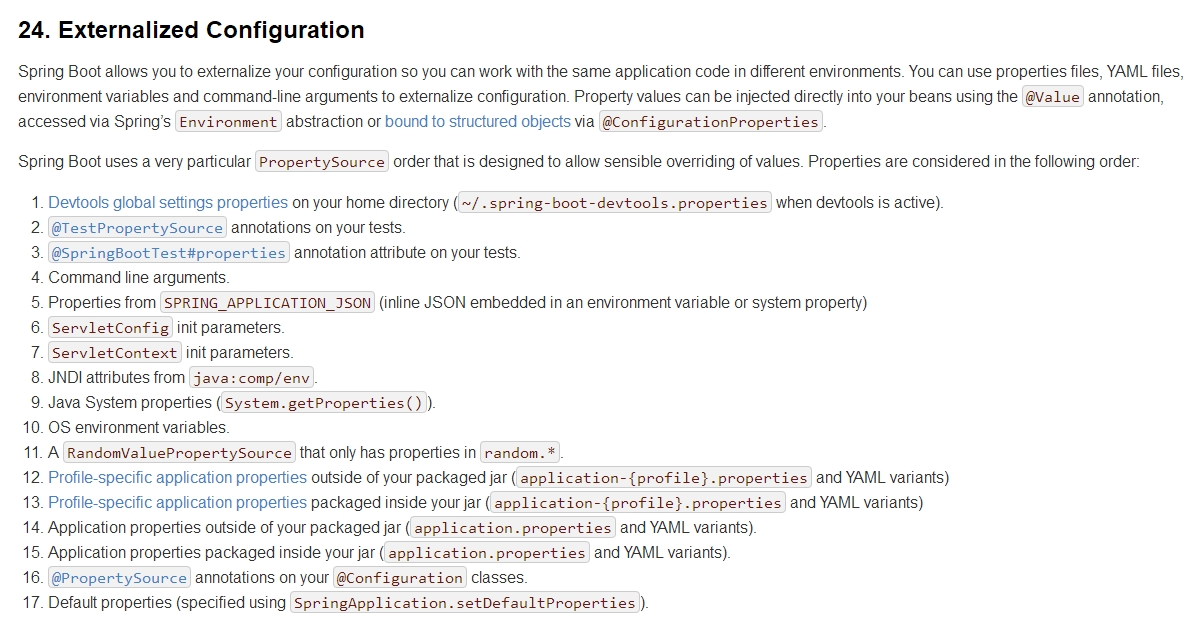Click the System.getProperties() code snippet
This screenshot has width=1204, height=622.
pos(325,403)
